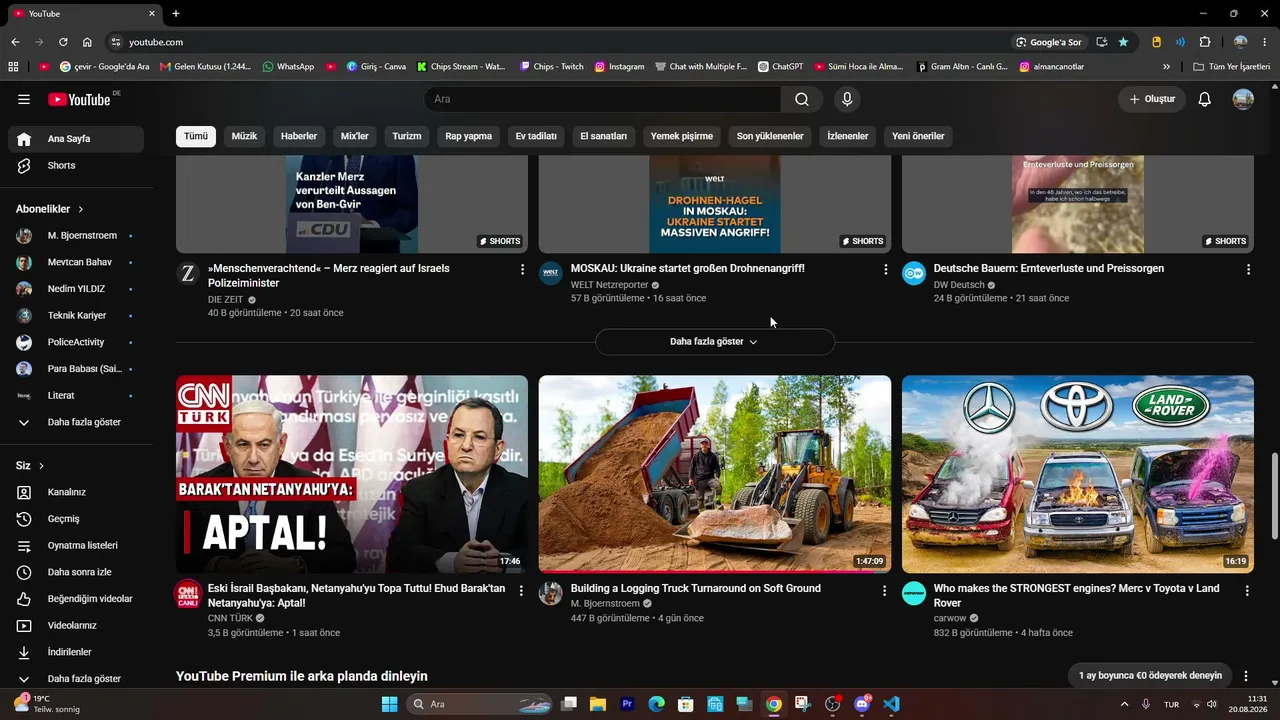The height and width of the screenshot is (720, 1280).
Task: Select the El sanatları filter chip
Action: 604,136
